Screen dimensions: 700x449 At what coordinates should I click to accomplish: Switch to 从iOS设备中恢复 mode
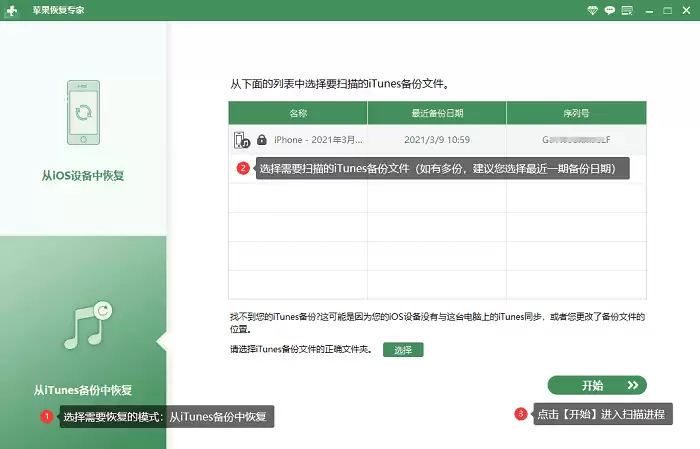[x=83, y=175]
